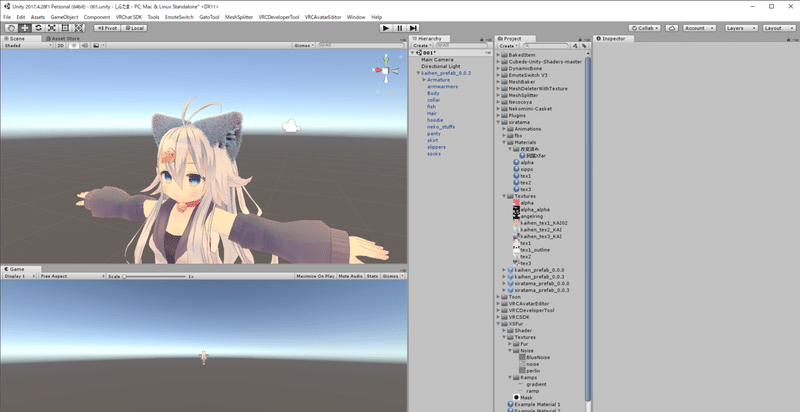
Task: Select the Scale tool
Action: [x=52, y=28]
